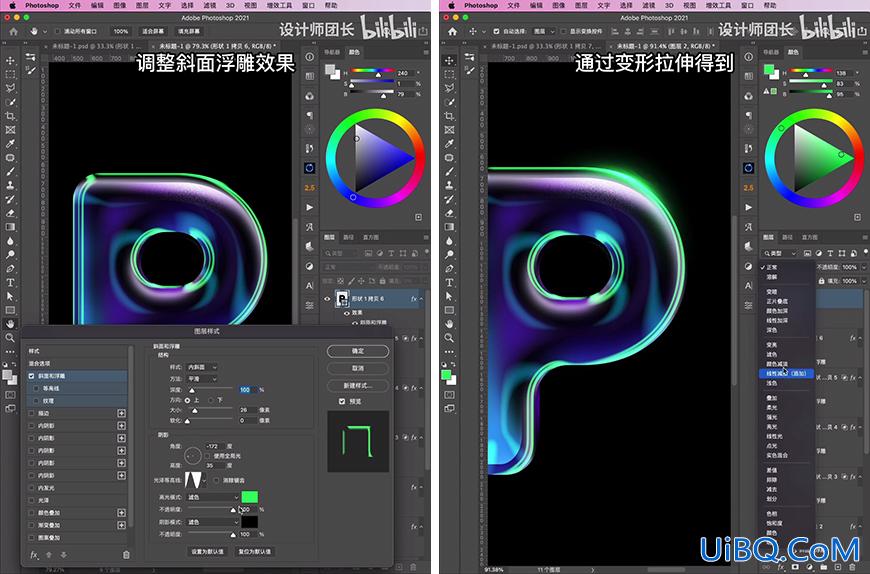This screenshot has height=574, width=870.
Task: Open the black shadow color swatch
Action: point(250,522)
